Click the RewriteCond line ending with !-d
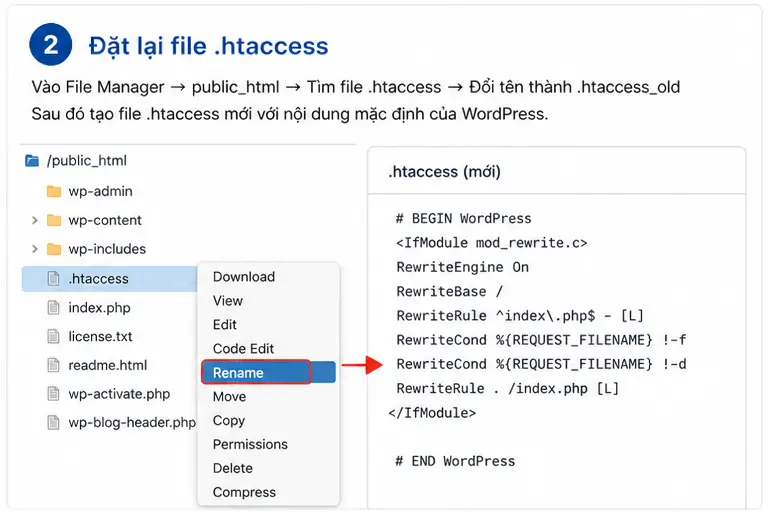This screenshot has height=512, width=768. (x=541, y=365)
